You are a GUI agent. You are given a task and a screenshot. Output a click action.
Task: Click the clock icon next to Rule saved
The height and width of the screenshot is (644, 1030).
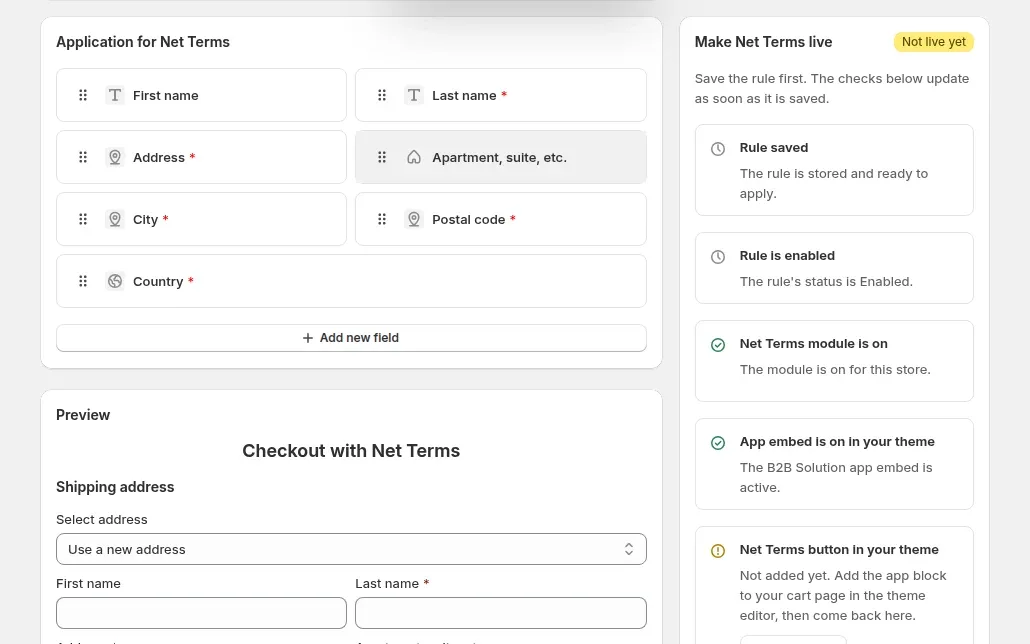(718, 149)
